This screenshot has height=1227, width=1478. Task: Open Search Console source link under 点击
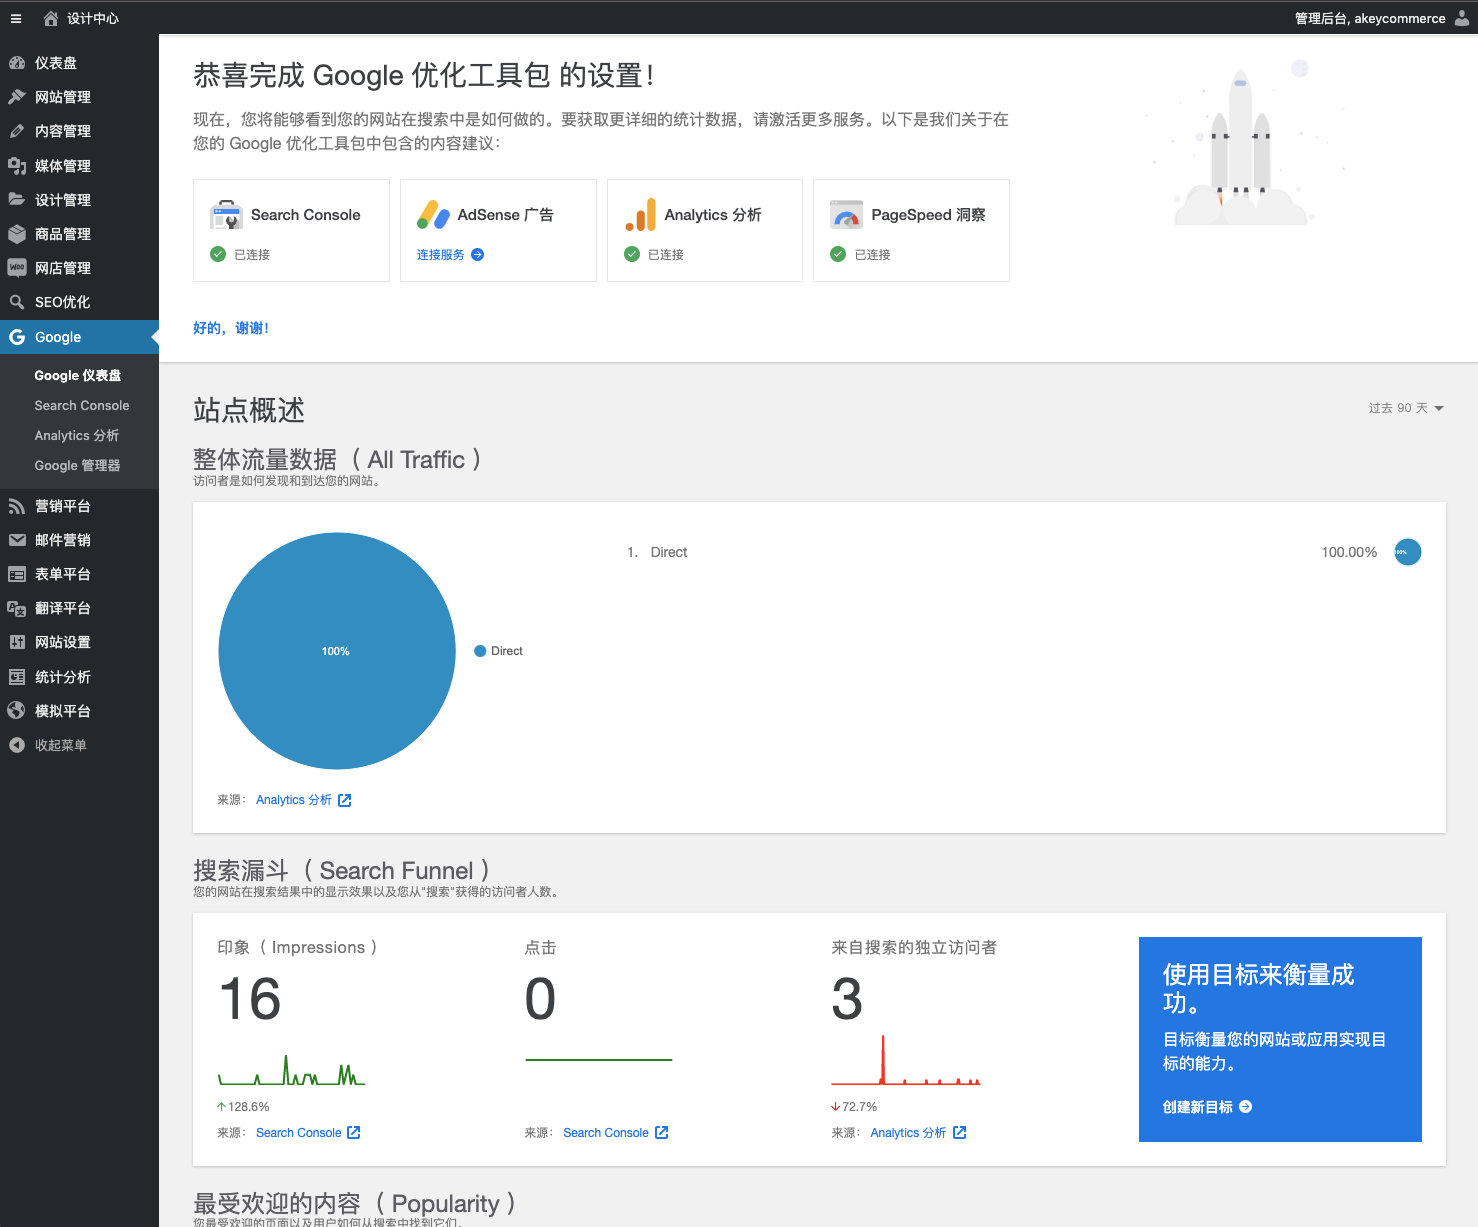(x=606, y=1133)
